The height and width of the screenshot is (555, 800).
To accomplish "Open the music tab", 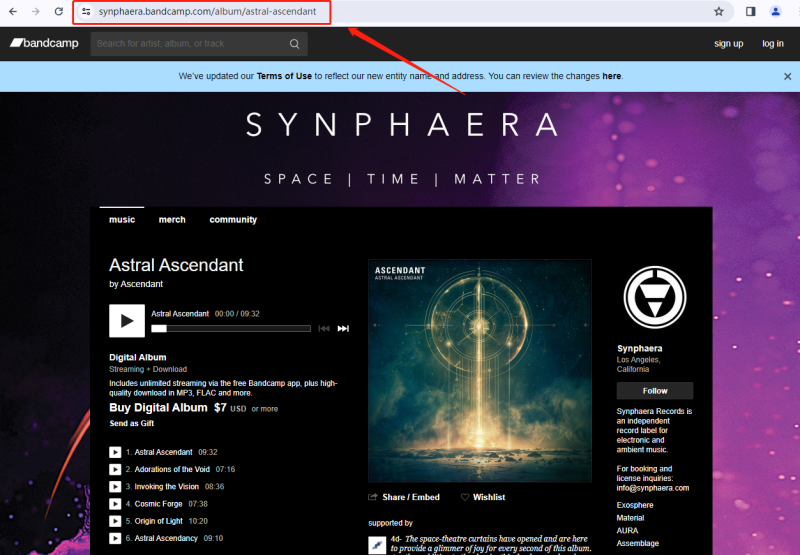I will [x=122, y=220].
